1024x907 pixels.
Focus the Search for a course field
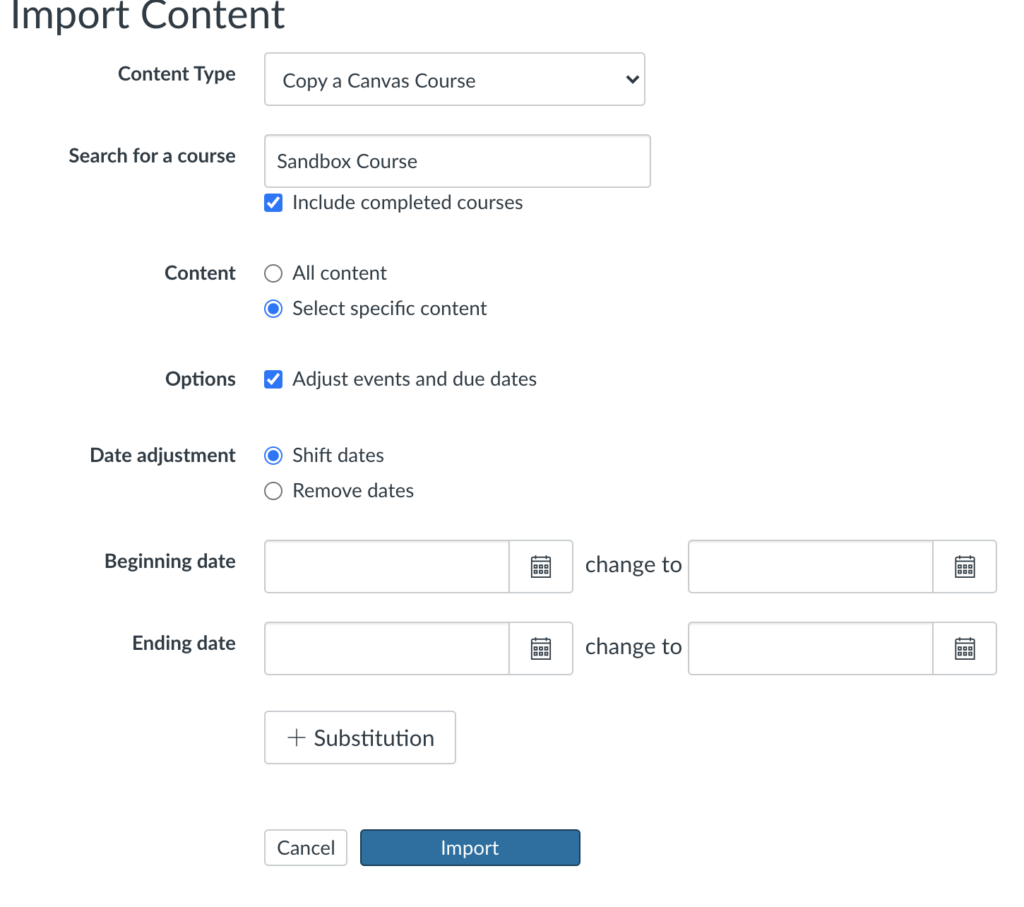457,161
